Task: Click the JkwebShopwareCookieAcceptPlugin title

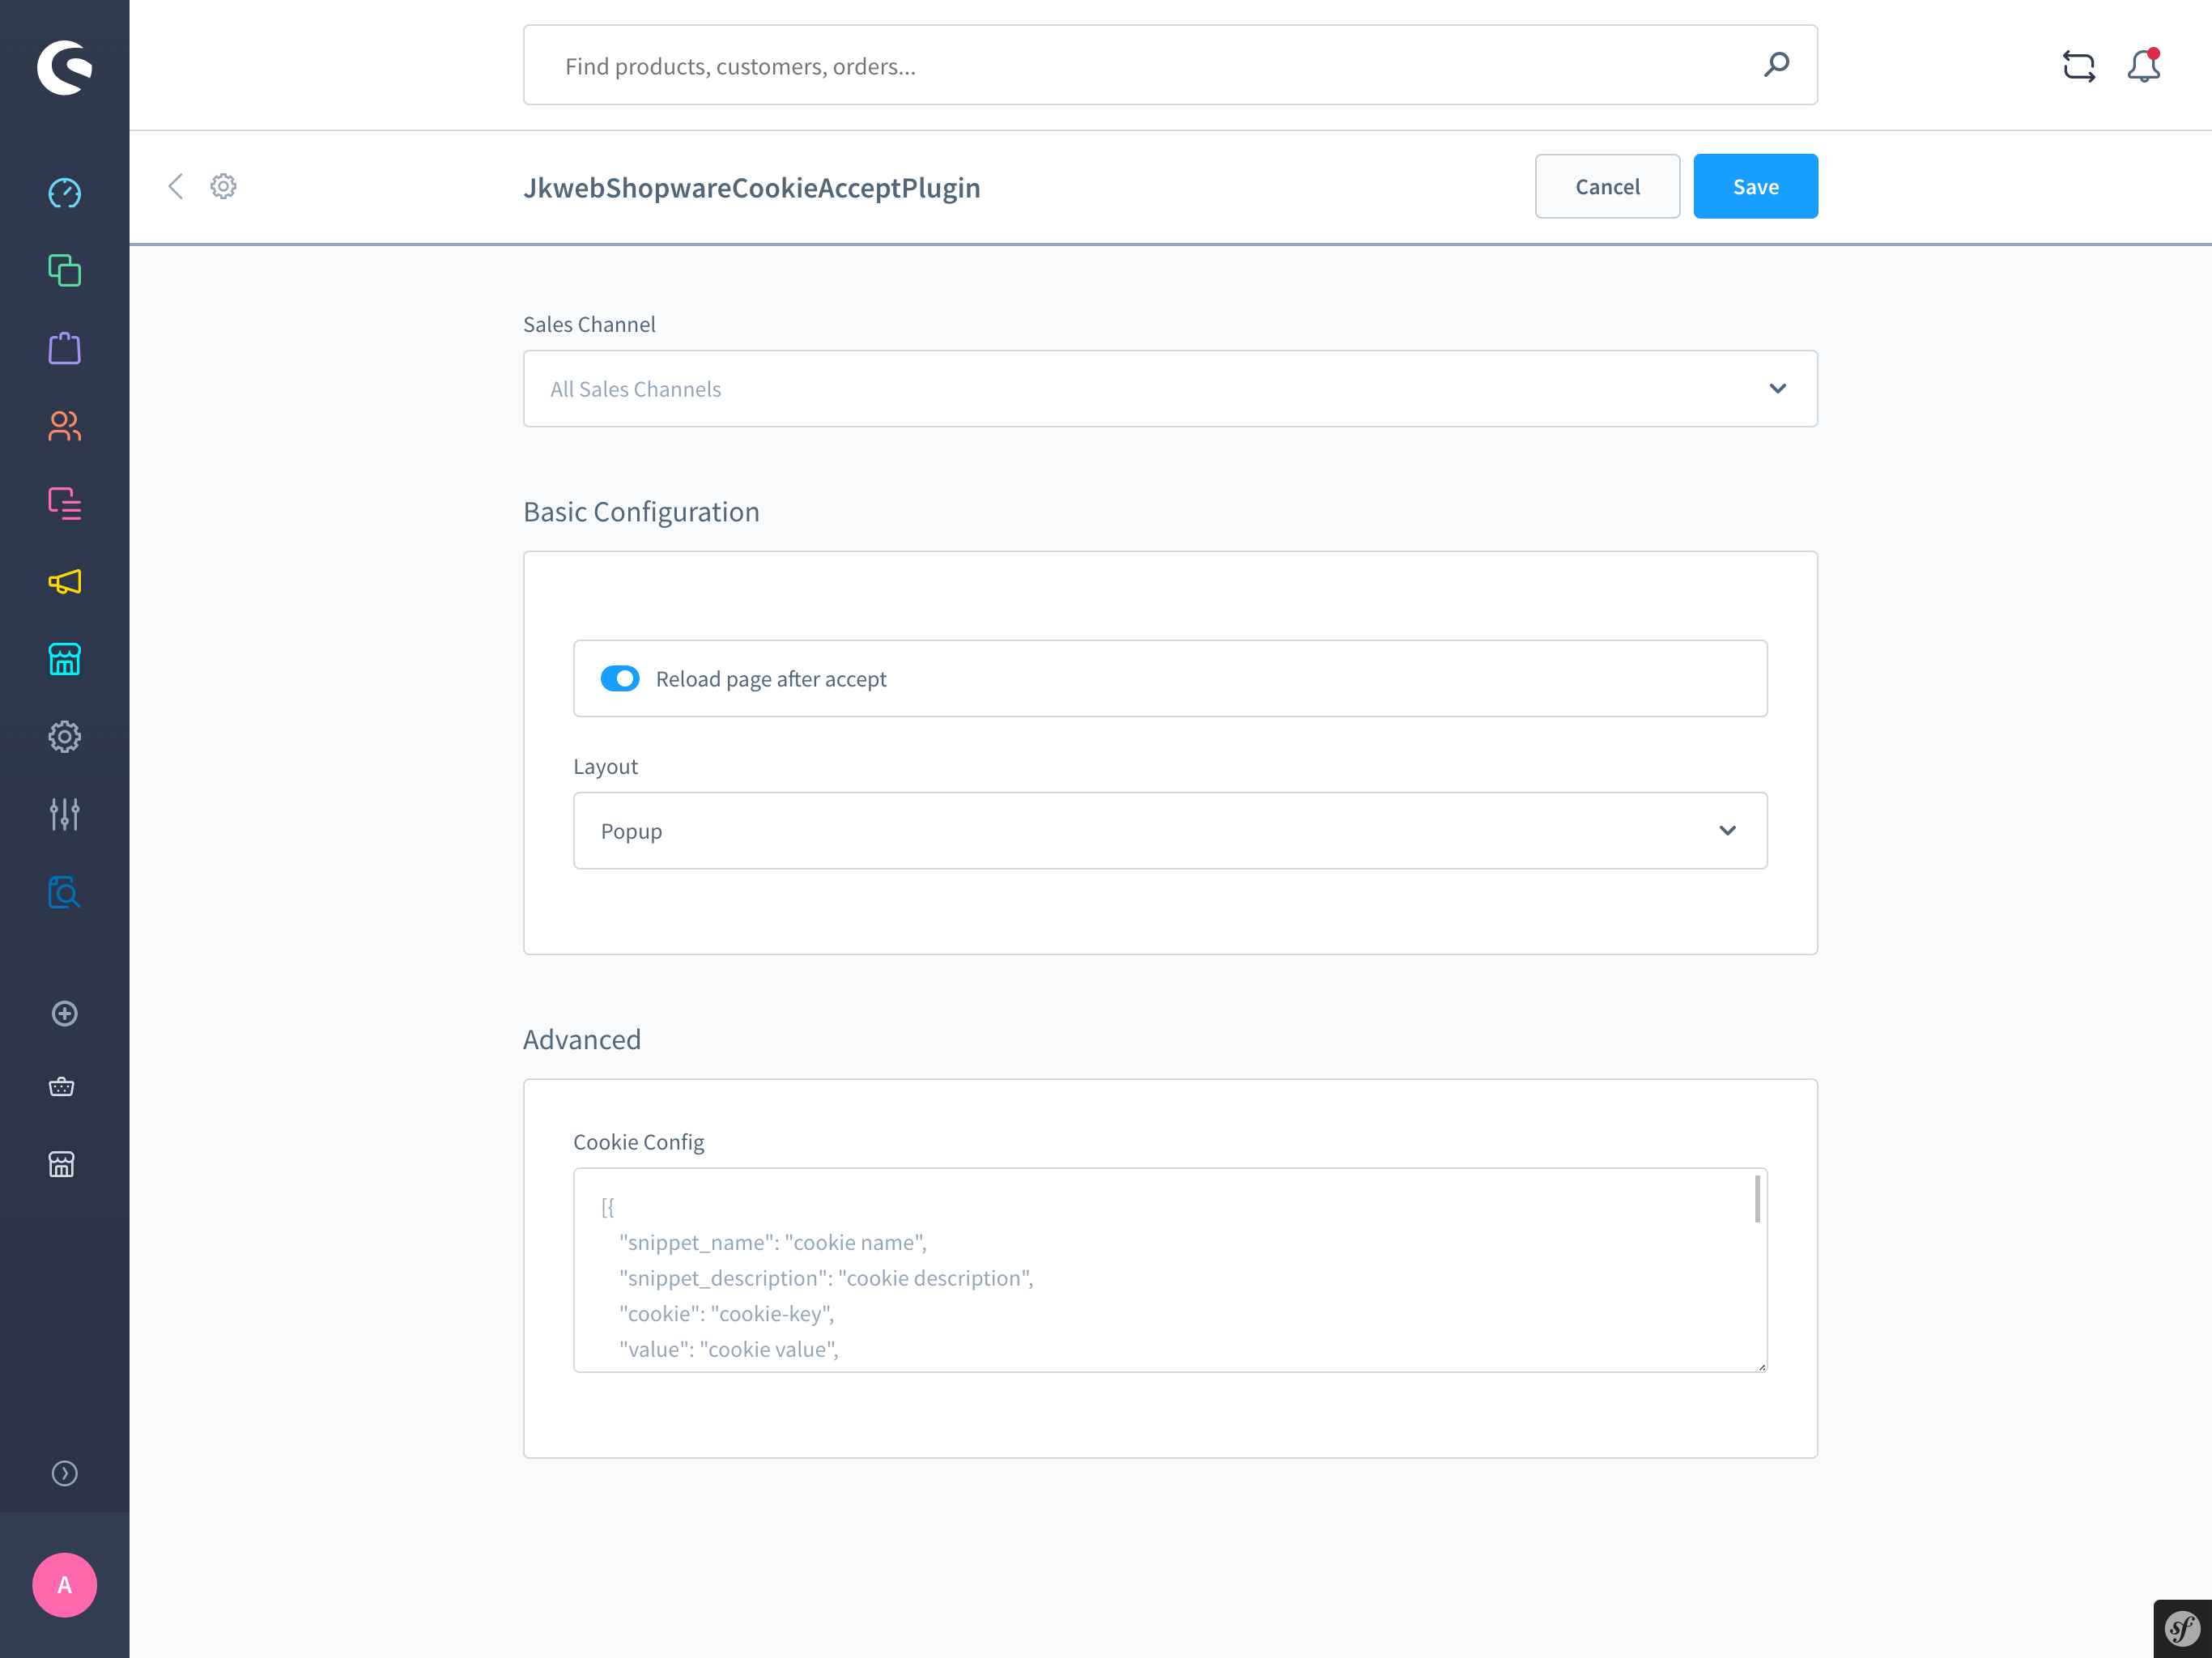Action: (751, 187)
